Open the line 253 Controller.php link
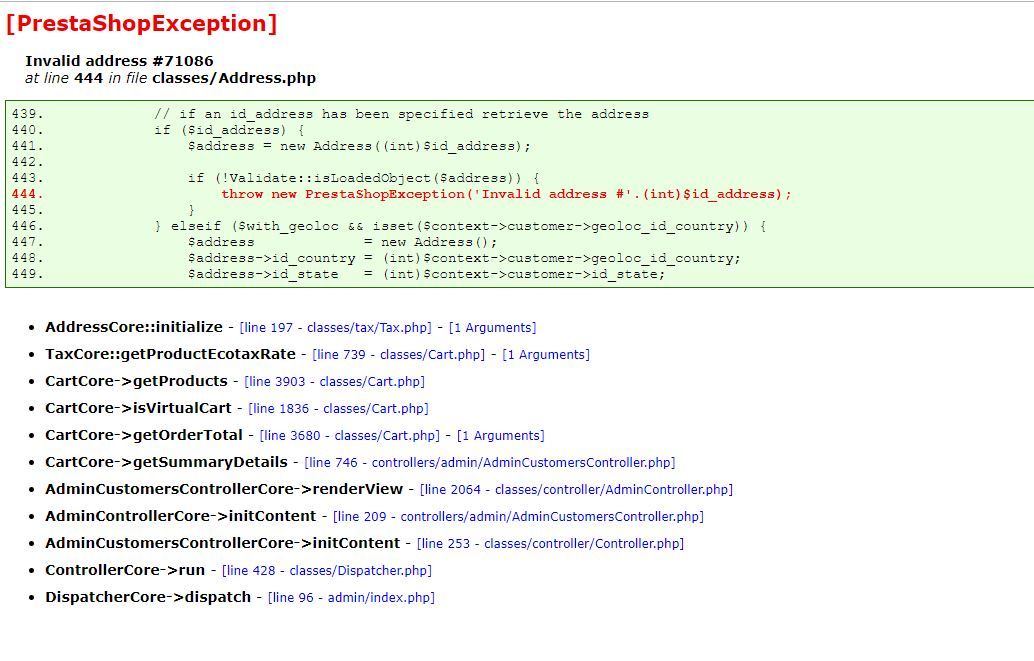 pos(550,544)
